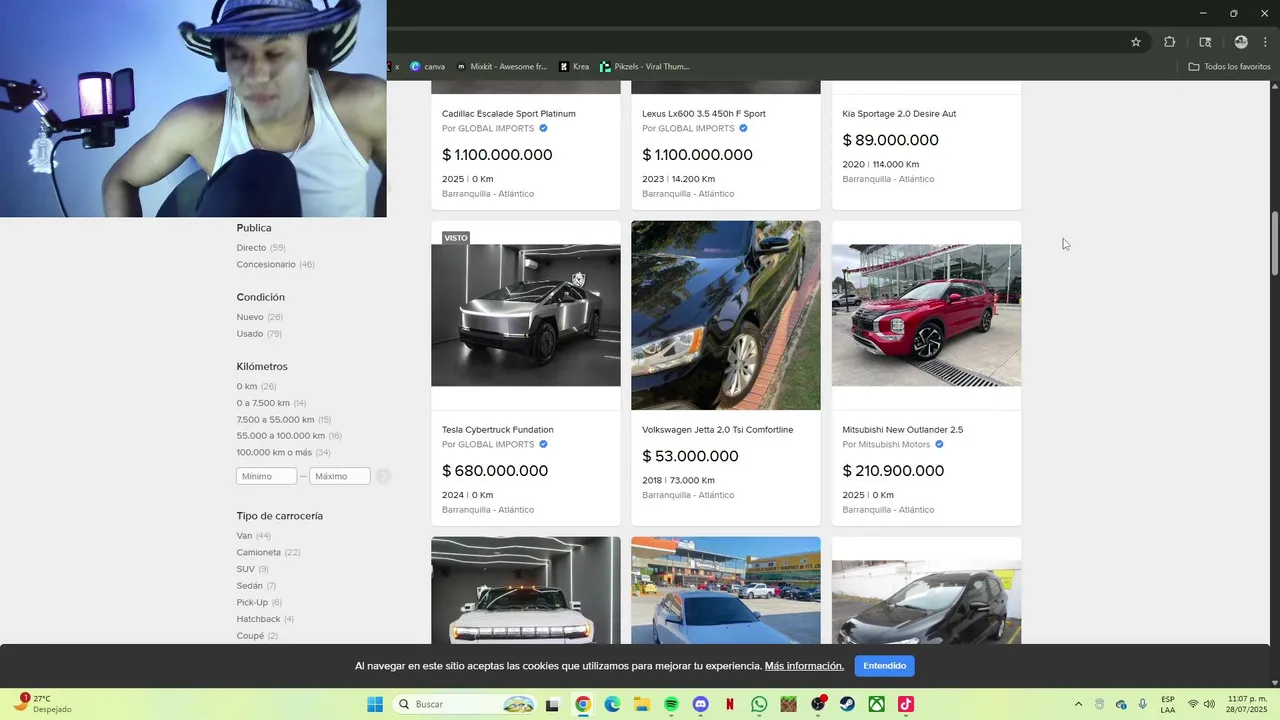The width and height of the screenshot is (1280, 720).
Task: Switch to Google Chrome on the taskbar
Action: tap(583, 704)
